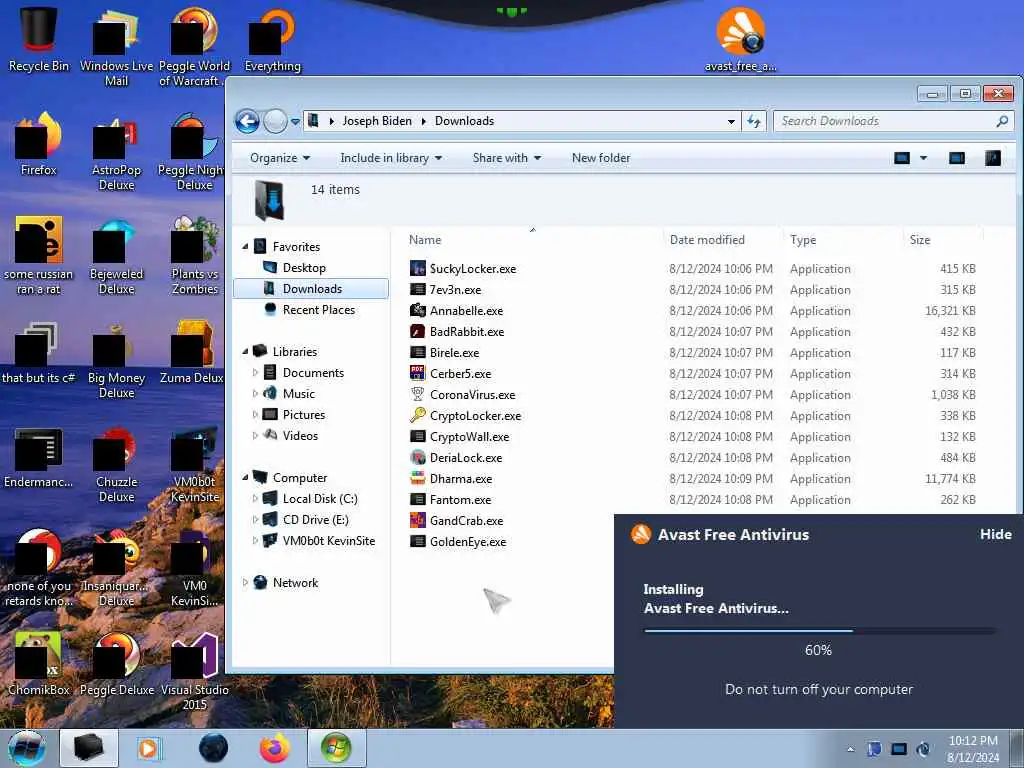
Task: Open the Share with menu
Action: coord(507,158)
